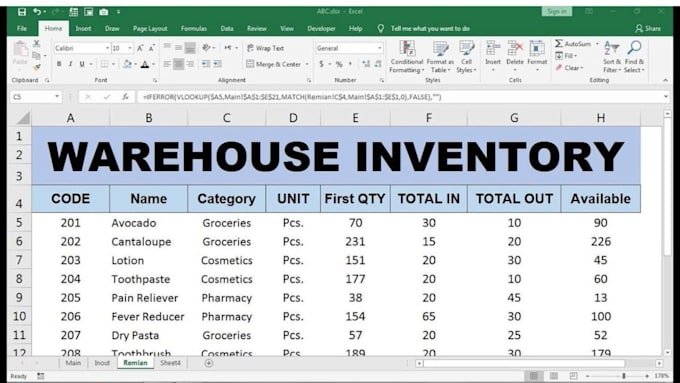Open the Fill dropdown
Viewport: 680px width, 383px height.
[x=566, y=56]
